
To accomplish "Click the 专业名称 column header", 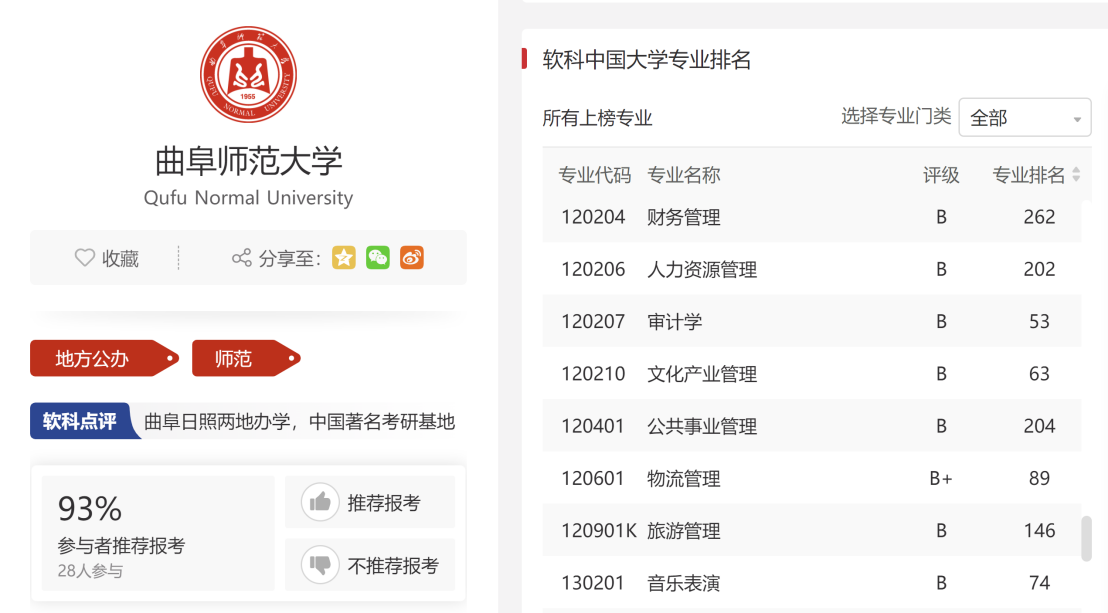I will click(685, 174).
